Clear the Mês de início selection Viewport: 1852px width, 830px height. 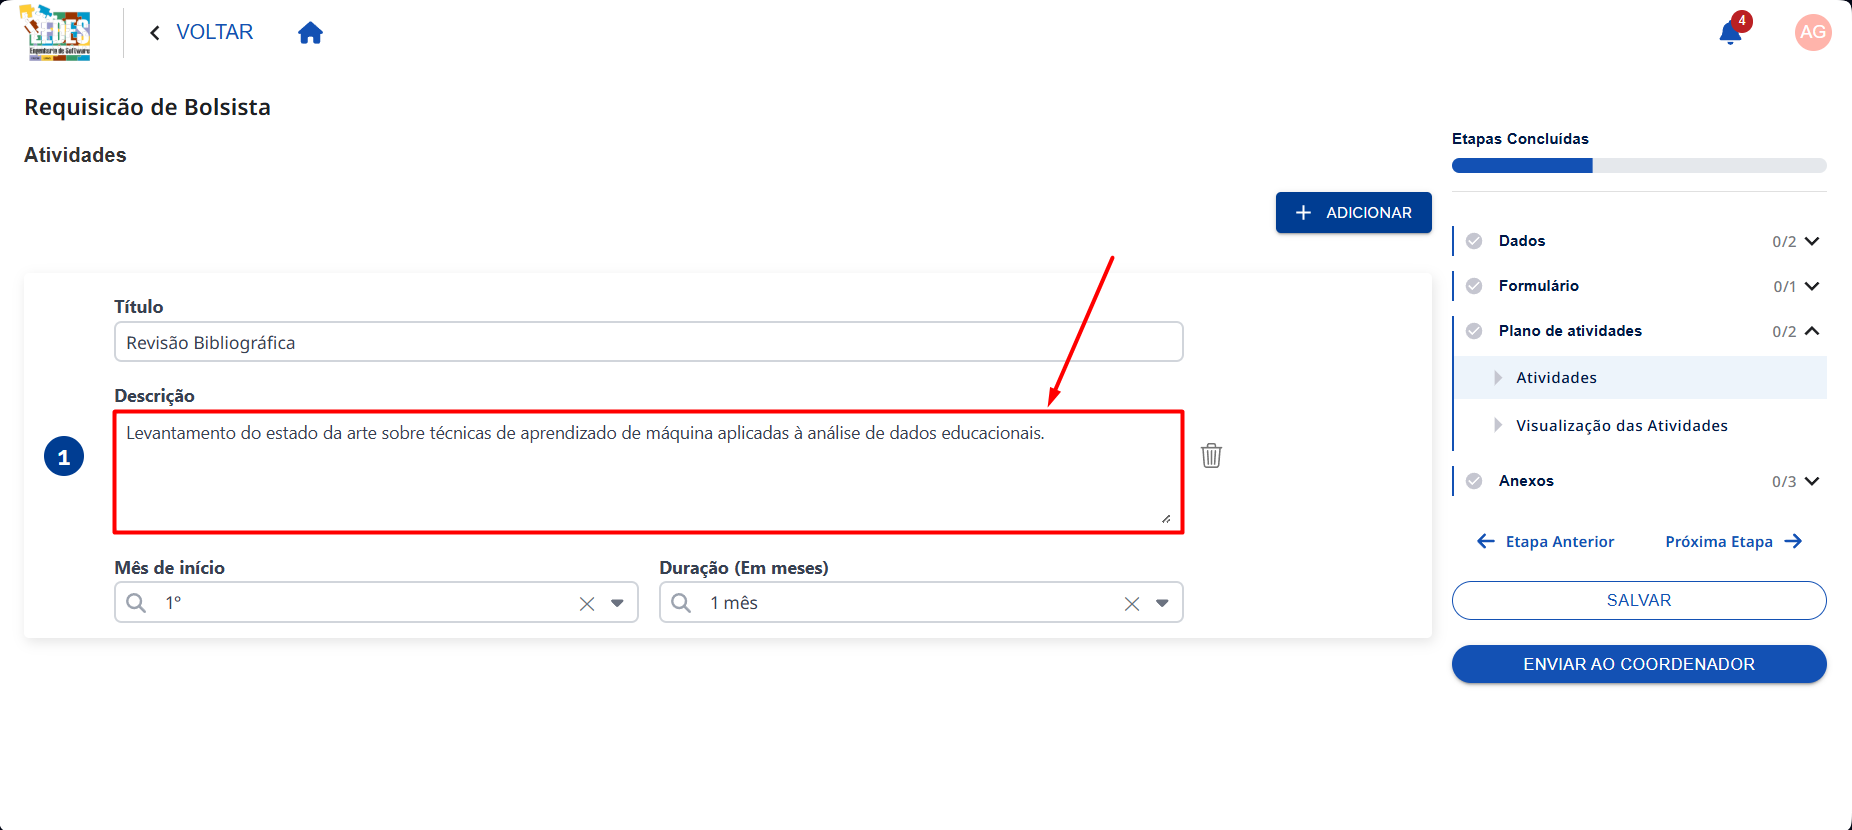pyautogui.click(x=587, y=603)
